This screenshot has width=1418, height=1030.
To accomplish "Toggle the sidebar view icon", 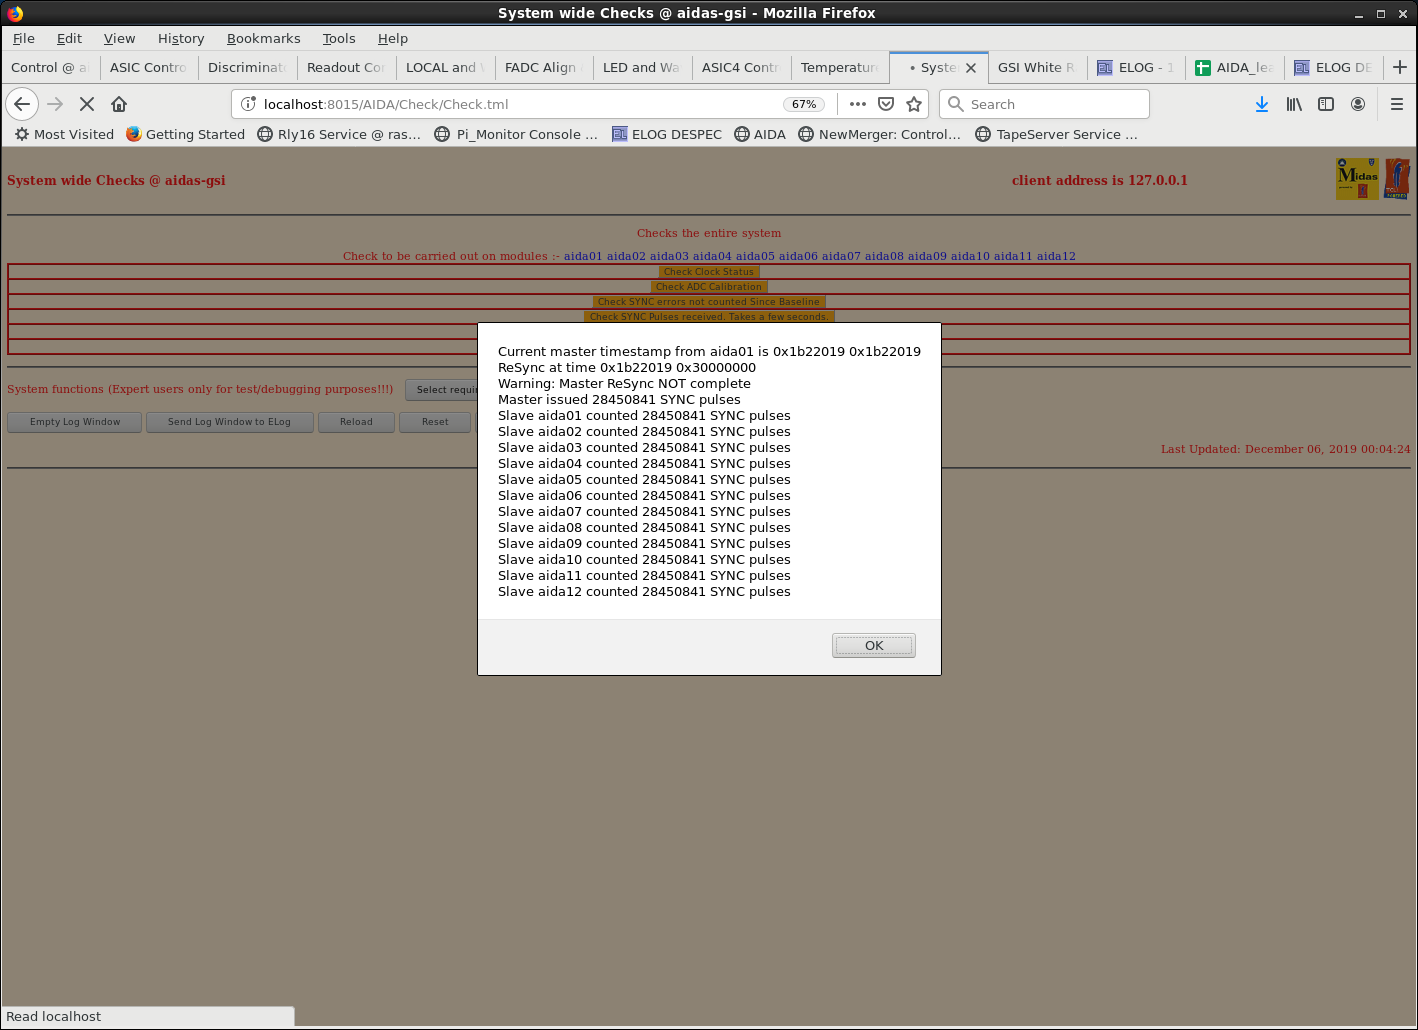I will [1326, 104].
